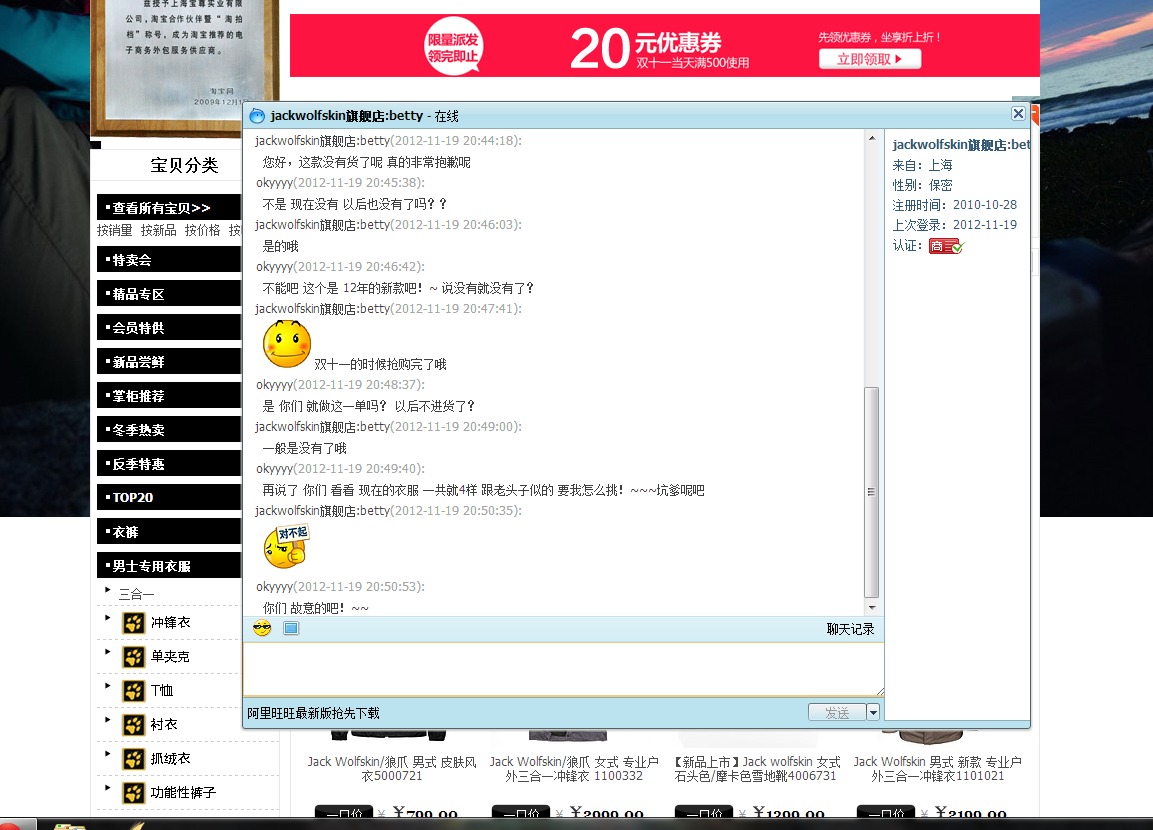Expand the 三合一 category triangle
The width and height of the screenshot is (1153, 830).
point(107,590)
